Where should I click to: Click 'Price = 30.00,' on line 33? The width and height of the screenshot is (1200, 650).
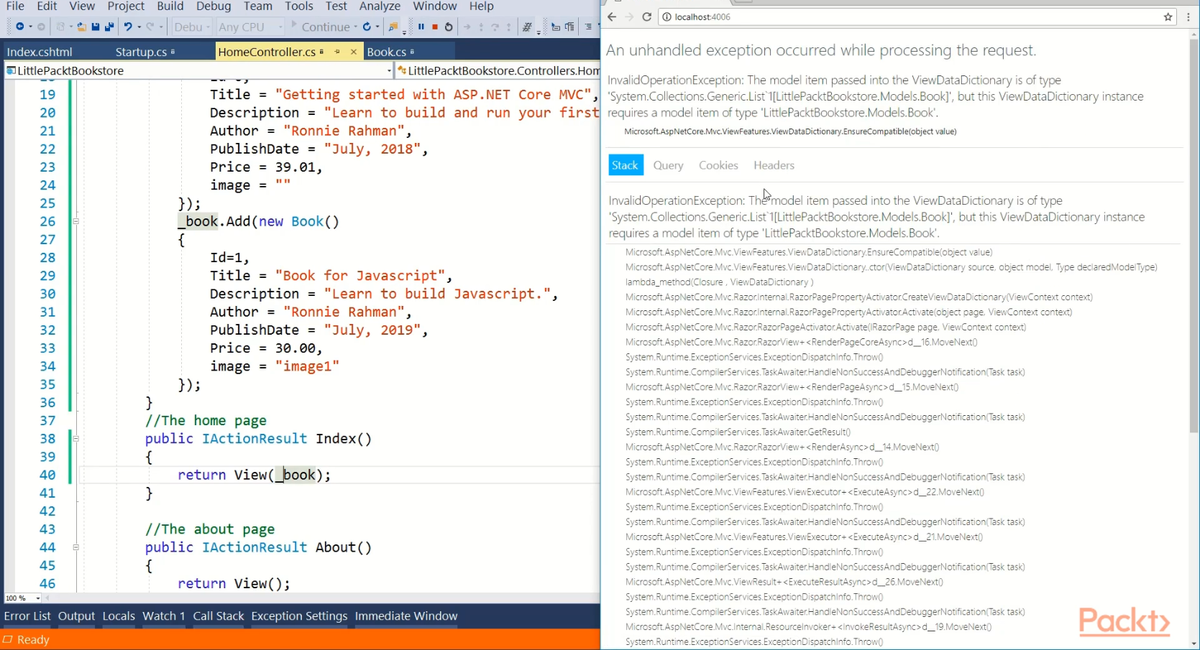(267, 348)
